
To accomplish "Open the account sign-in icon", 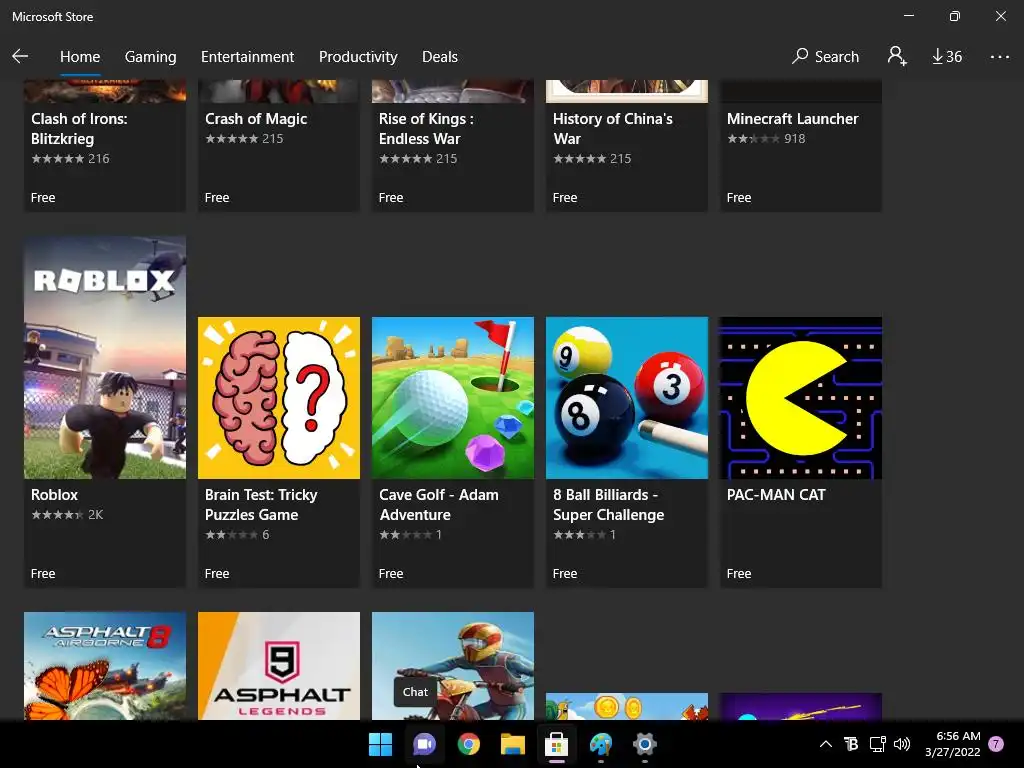I will pos(897,56).
